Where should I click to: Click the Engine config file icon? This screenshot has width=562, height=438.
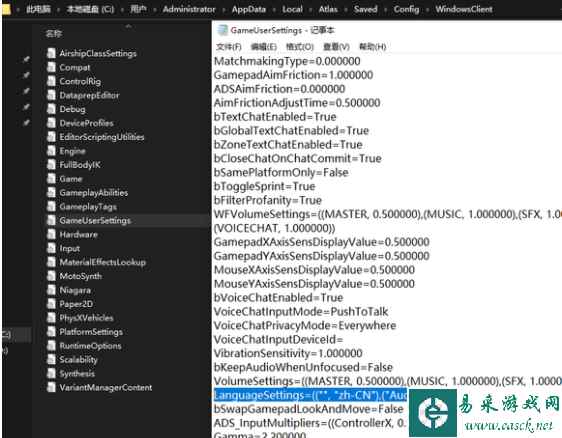pos(52,151)
